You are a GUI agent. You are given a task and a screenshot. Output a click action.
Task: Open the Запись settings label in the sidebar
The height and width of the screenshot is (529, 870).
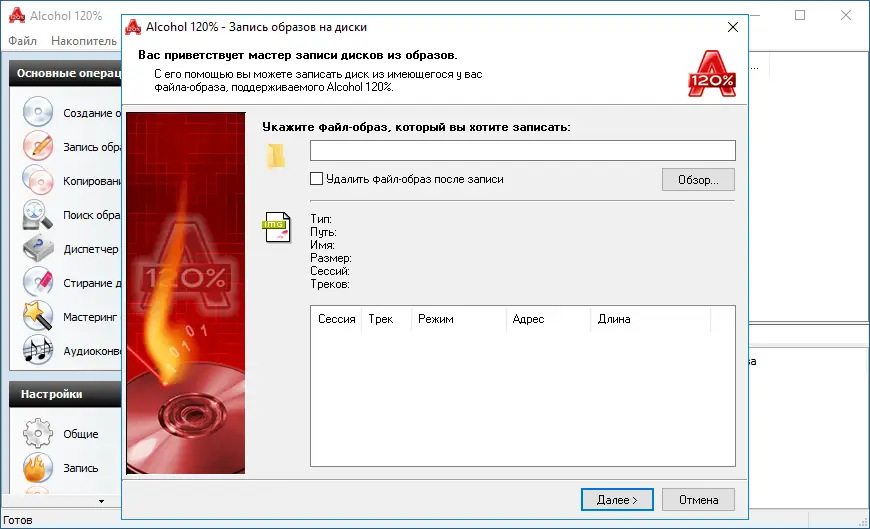click(80, 468)
